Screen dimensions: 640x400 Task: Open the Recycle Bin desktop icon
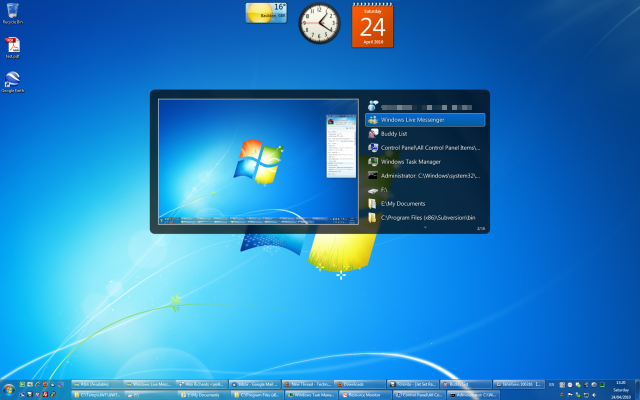[x=12, y=13]
